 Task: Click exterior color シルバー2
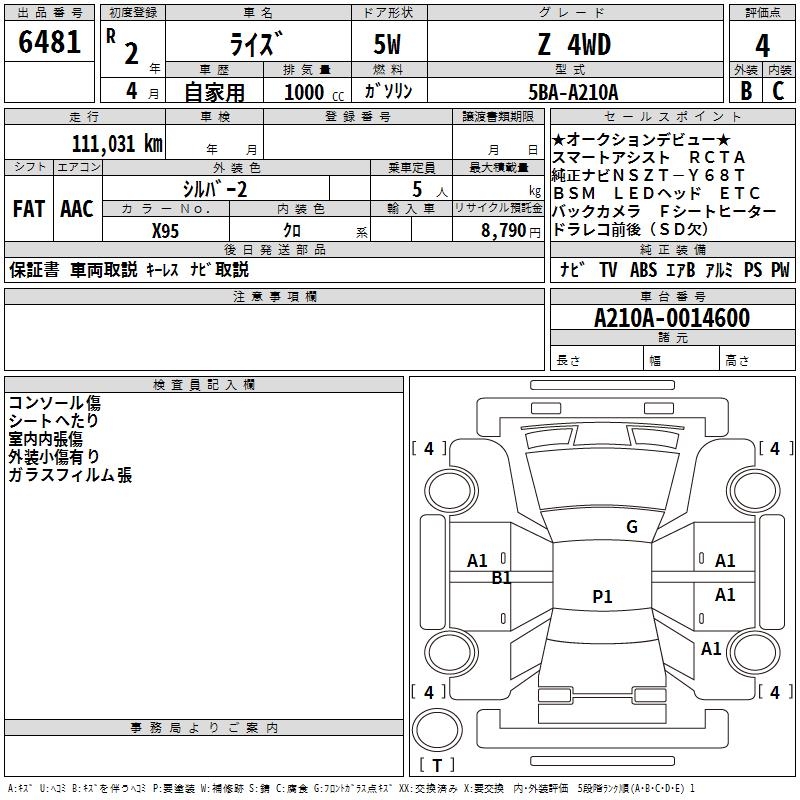click(x=215, y=189)
